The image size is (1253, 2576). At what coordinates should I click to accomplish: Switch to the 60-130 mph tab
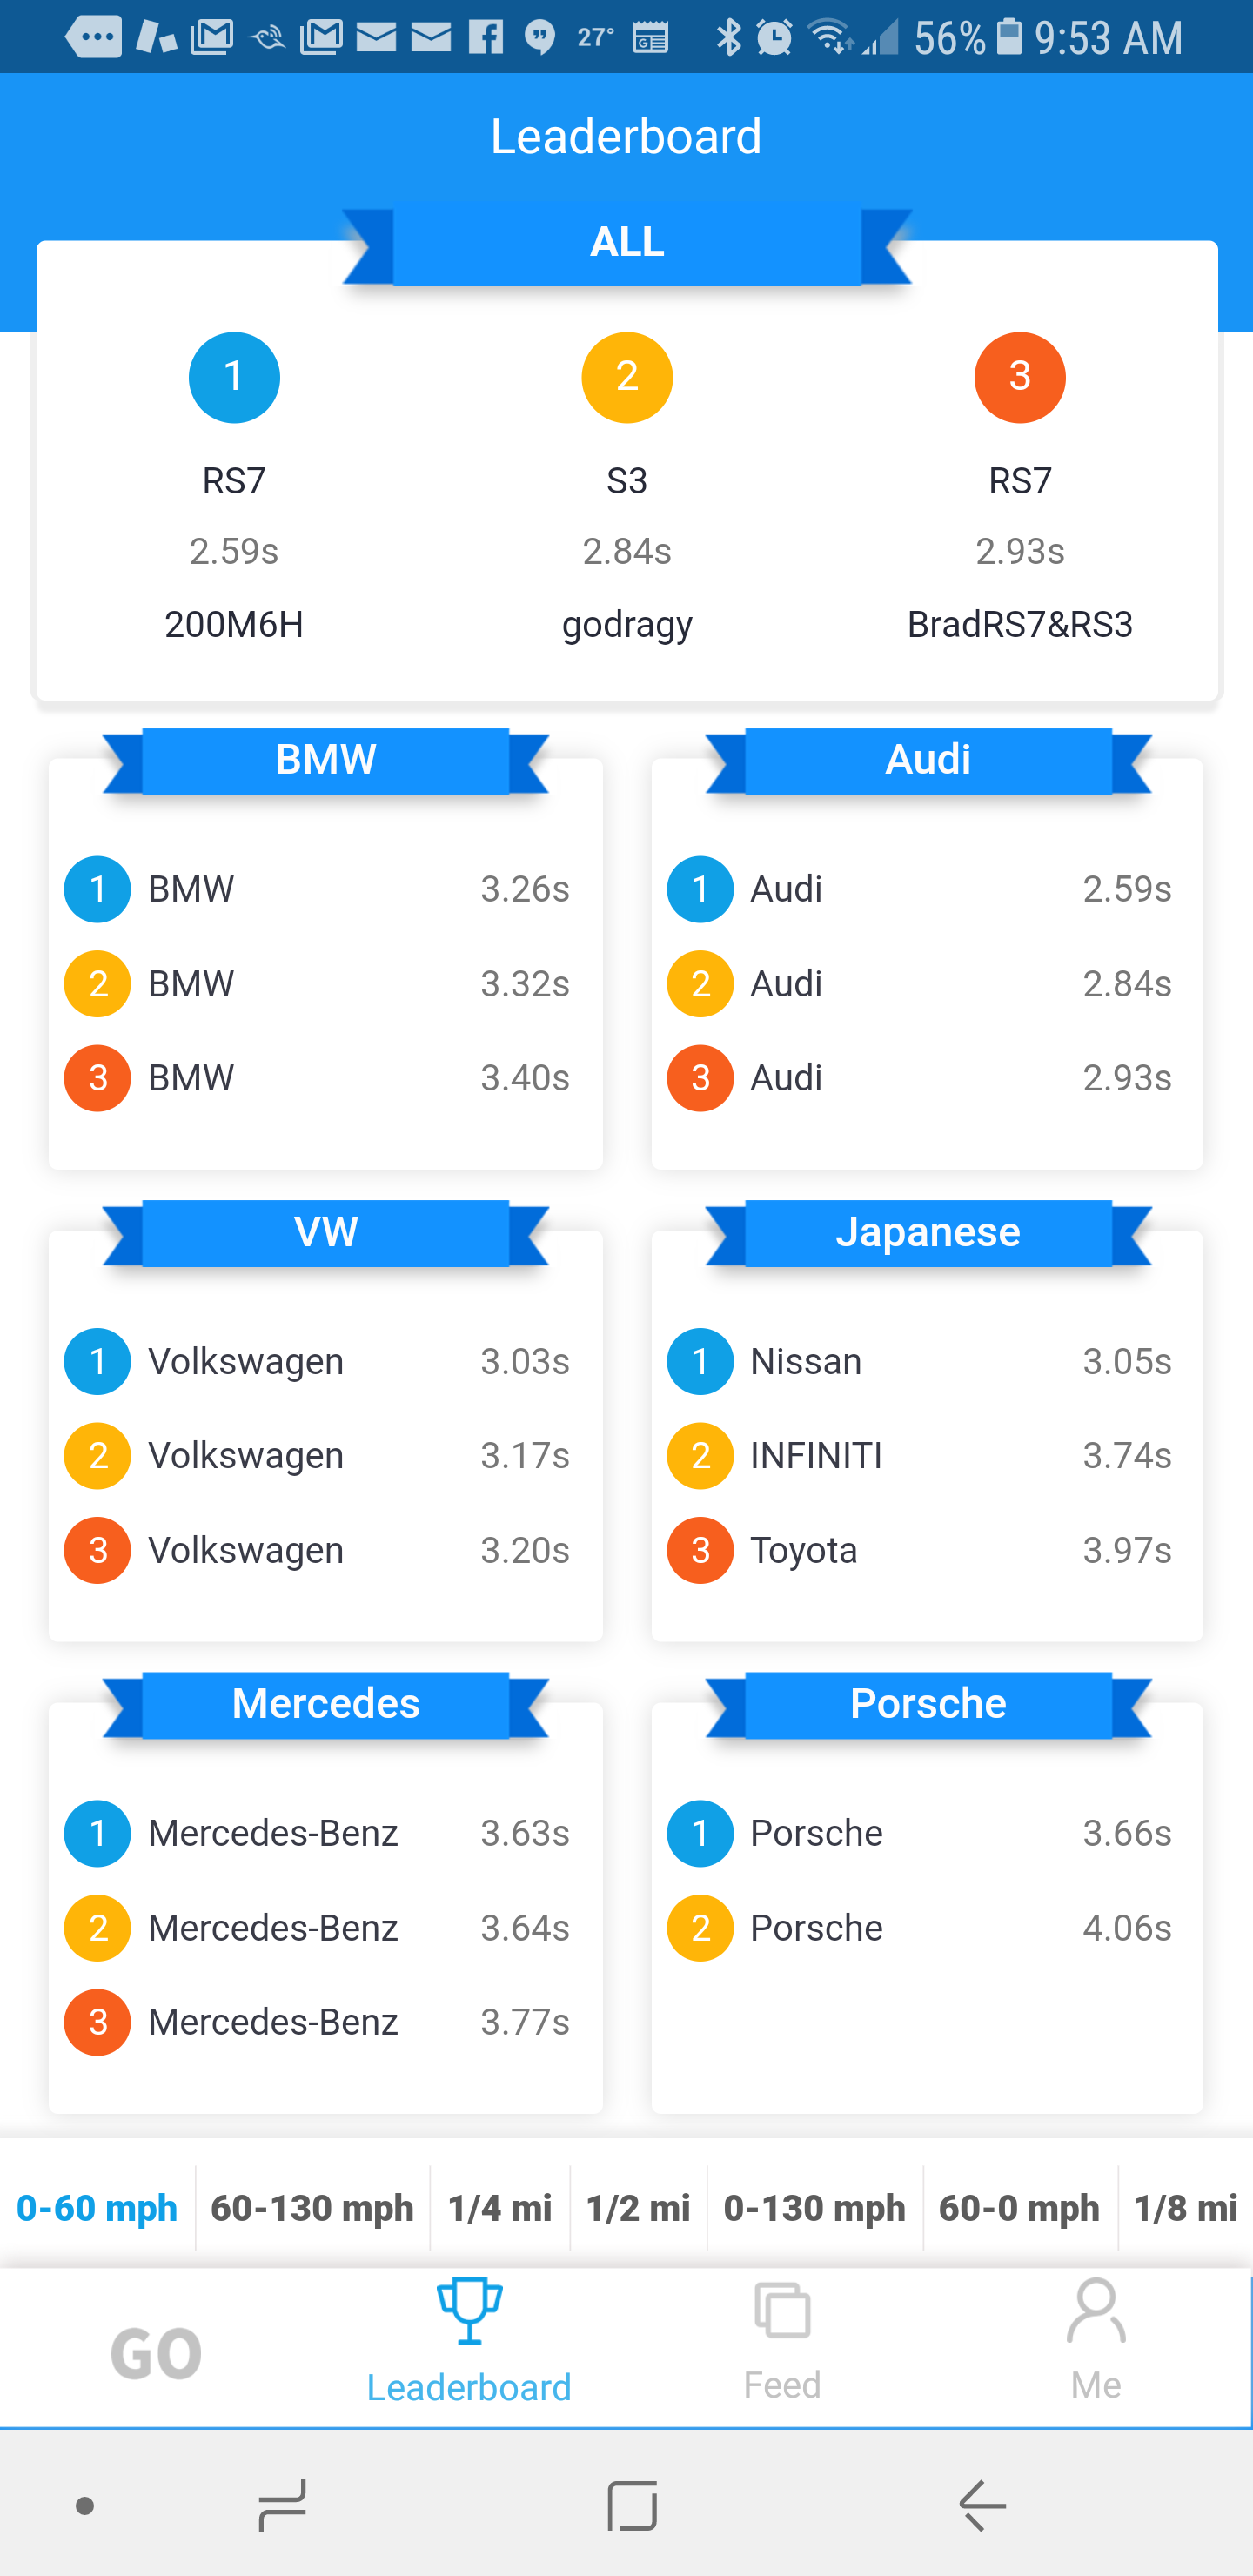click(x=312, y=2208)
